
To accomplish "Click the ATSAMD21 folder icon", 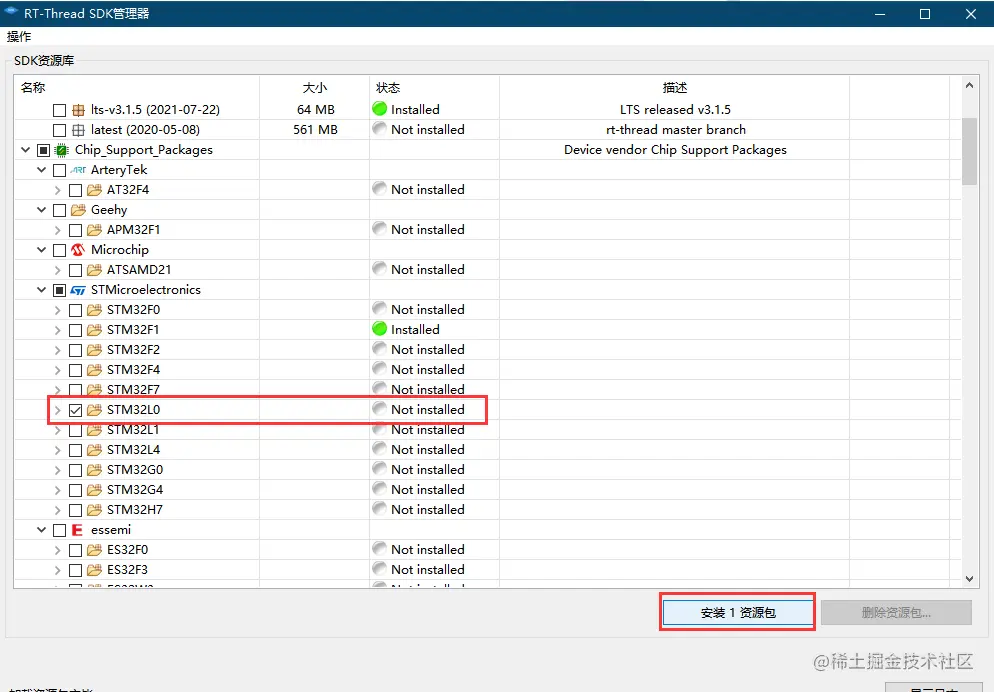I will 94,269.
